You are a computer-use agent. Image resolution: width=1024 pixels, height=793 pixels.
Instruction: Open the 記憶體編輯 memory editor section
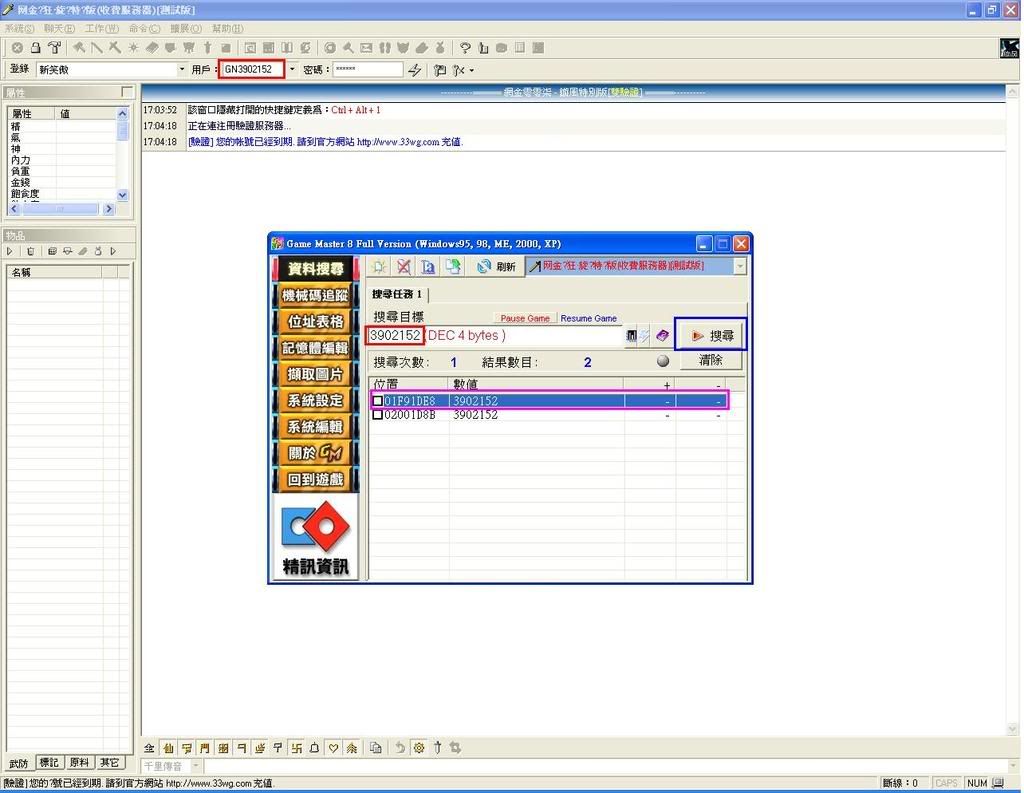[315, 348]
